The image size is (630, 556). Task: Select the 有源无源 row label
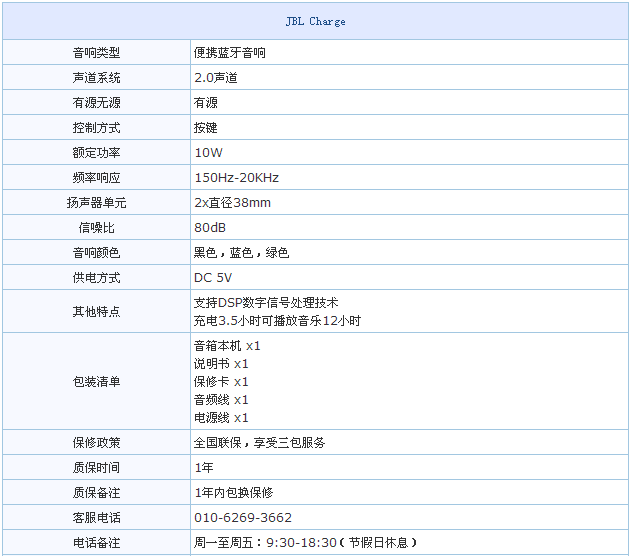(96, 103)
